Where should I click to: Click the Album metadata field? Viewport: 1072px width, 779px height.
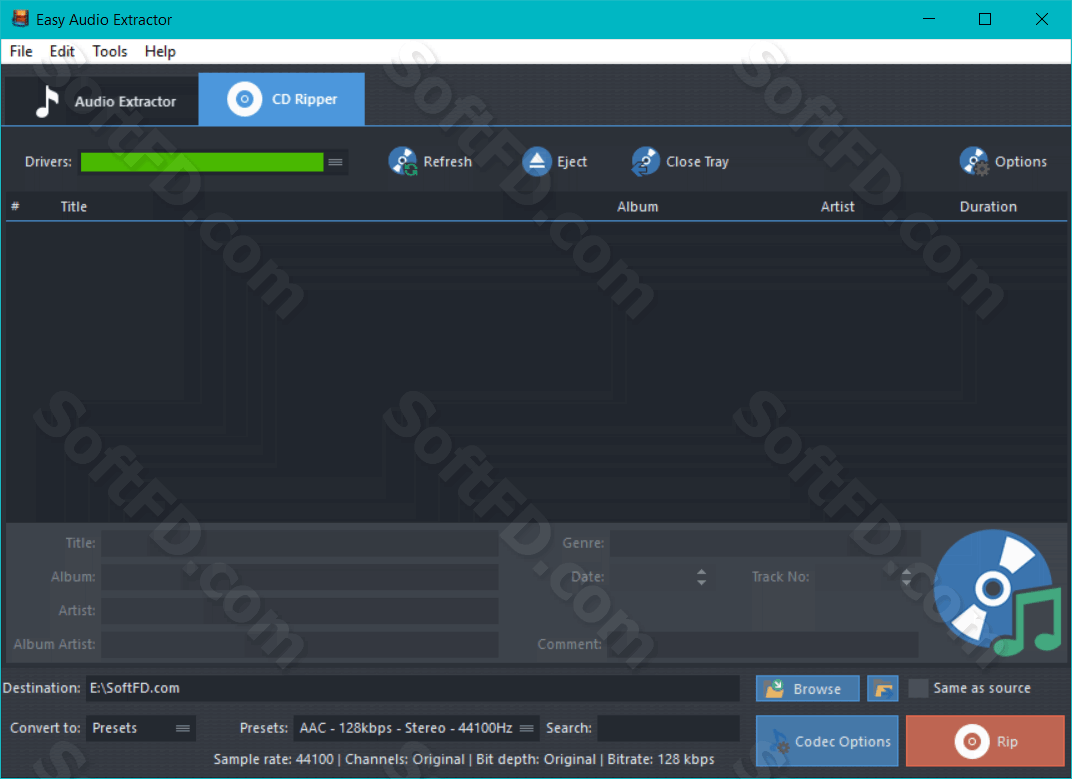point(300,577)
